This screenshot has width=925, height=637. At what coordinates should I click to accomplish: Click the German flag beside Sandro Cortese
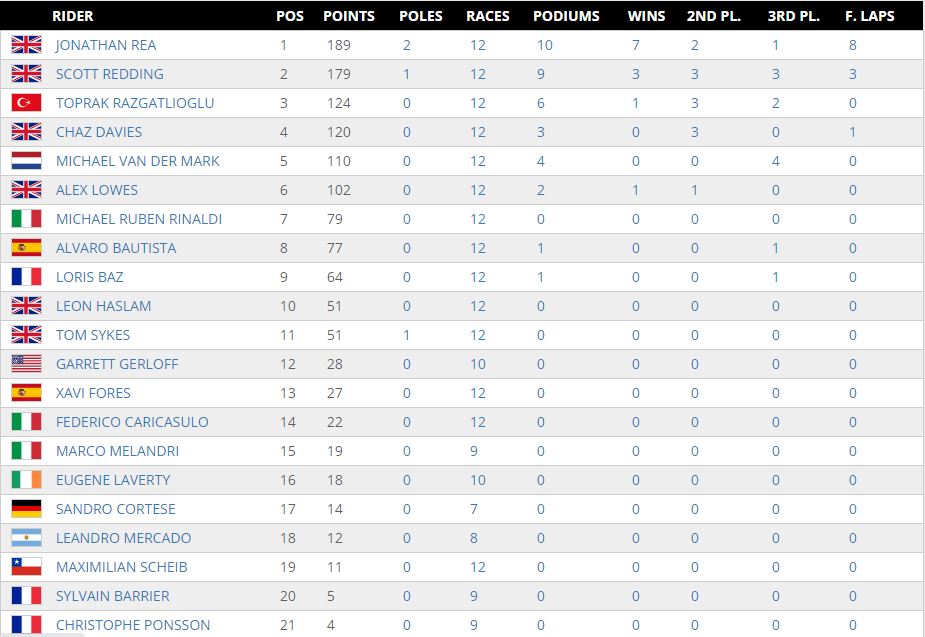tap(27, 508)
